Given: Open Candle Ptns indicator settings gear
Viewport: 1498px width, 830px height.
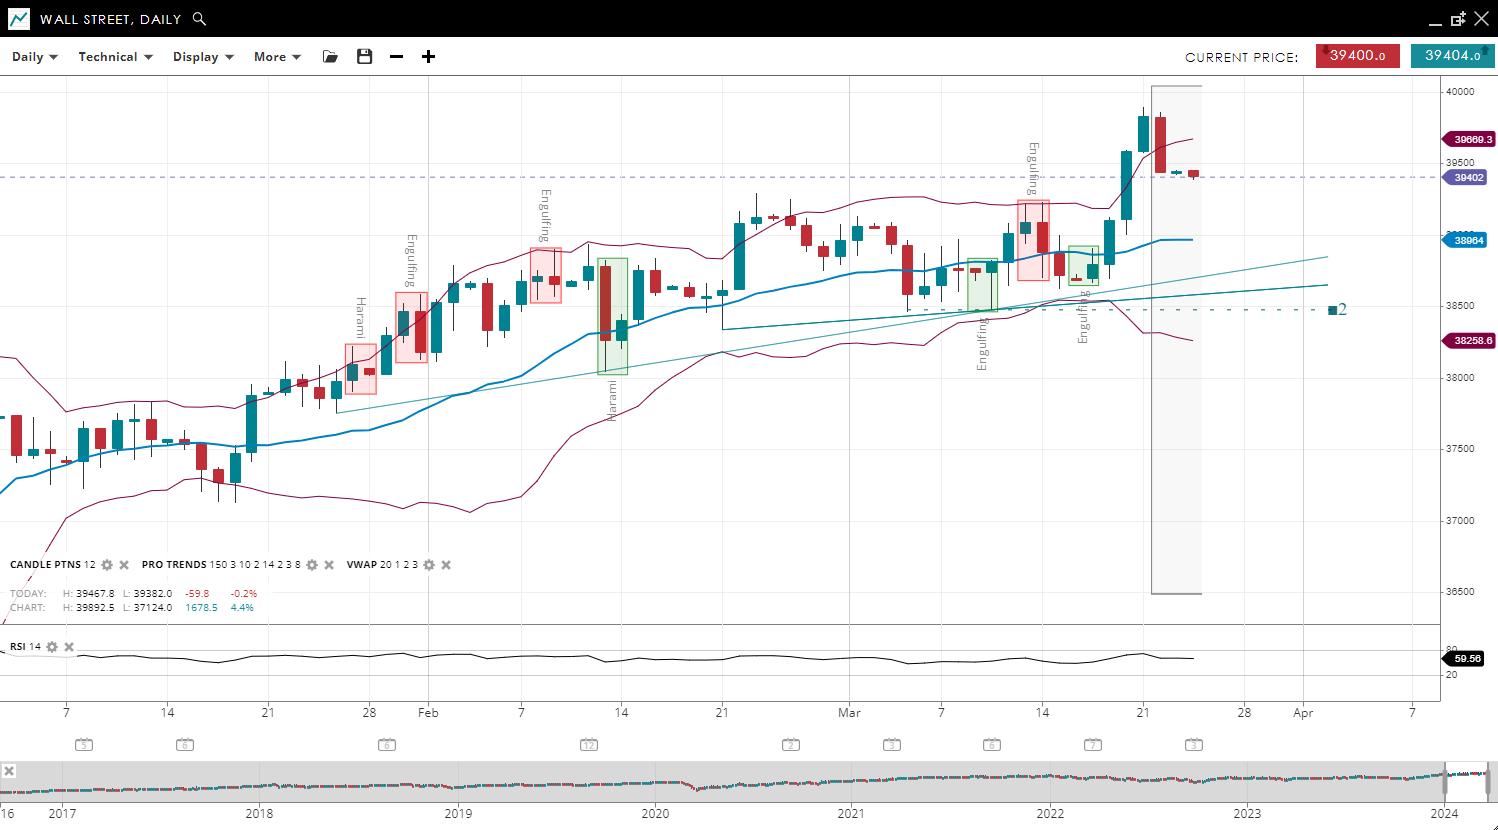Looking at the screenshot, I should tap(107, 565).
